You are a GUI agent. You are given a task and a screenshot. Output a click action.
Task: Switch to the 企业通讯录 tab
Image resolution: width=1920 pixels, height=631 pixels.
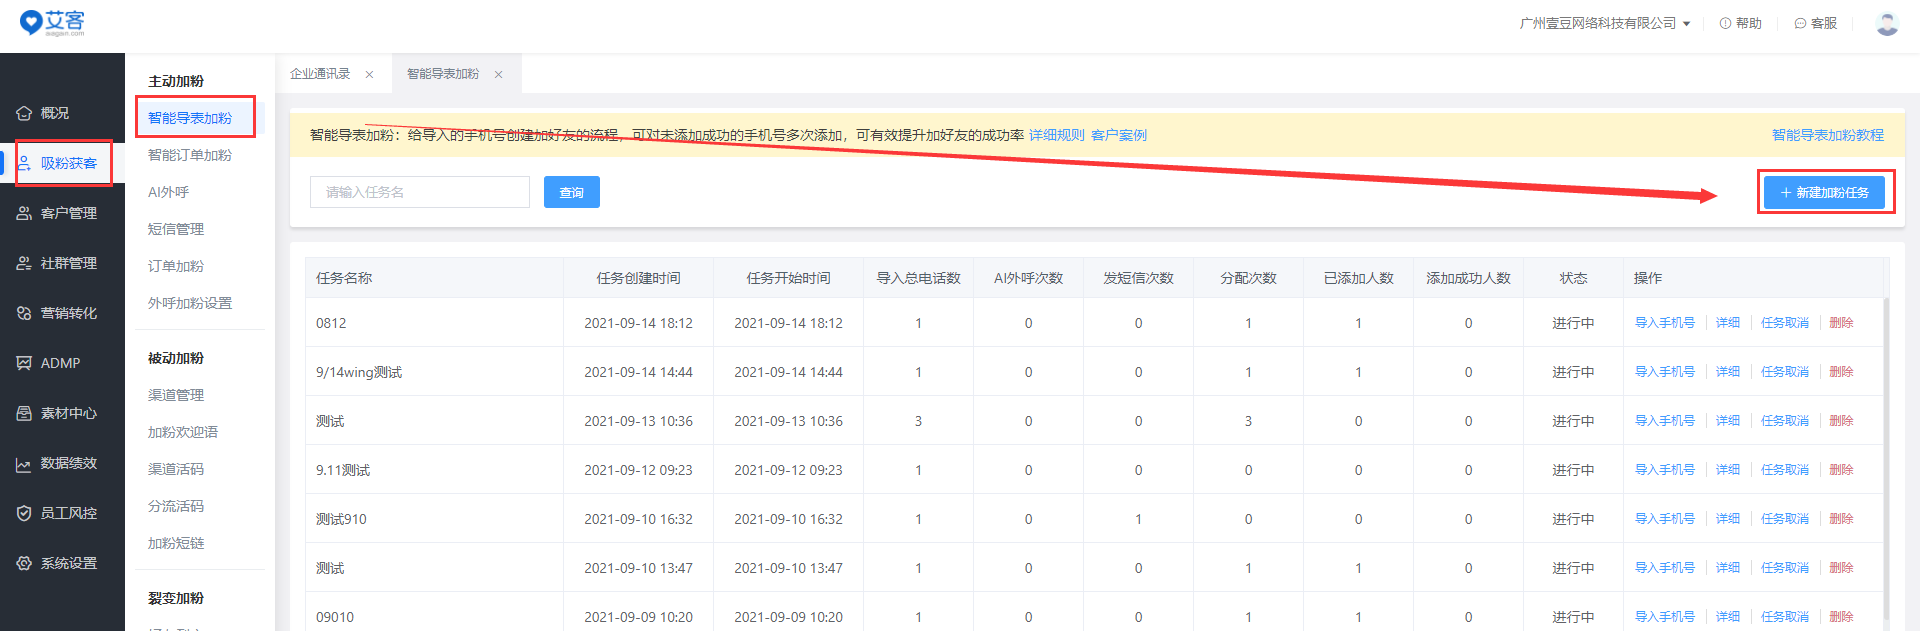coord(320,74)
